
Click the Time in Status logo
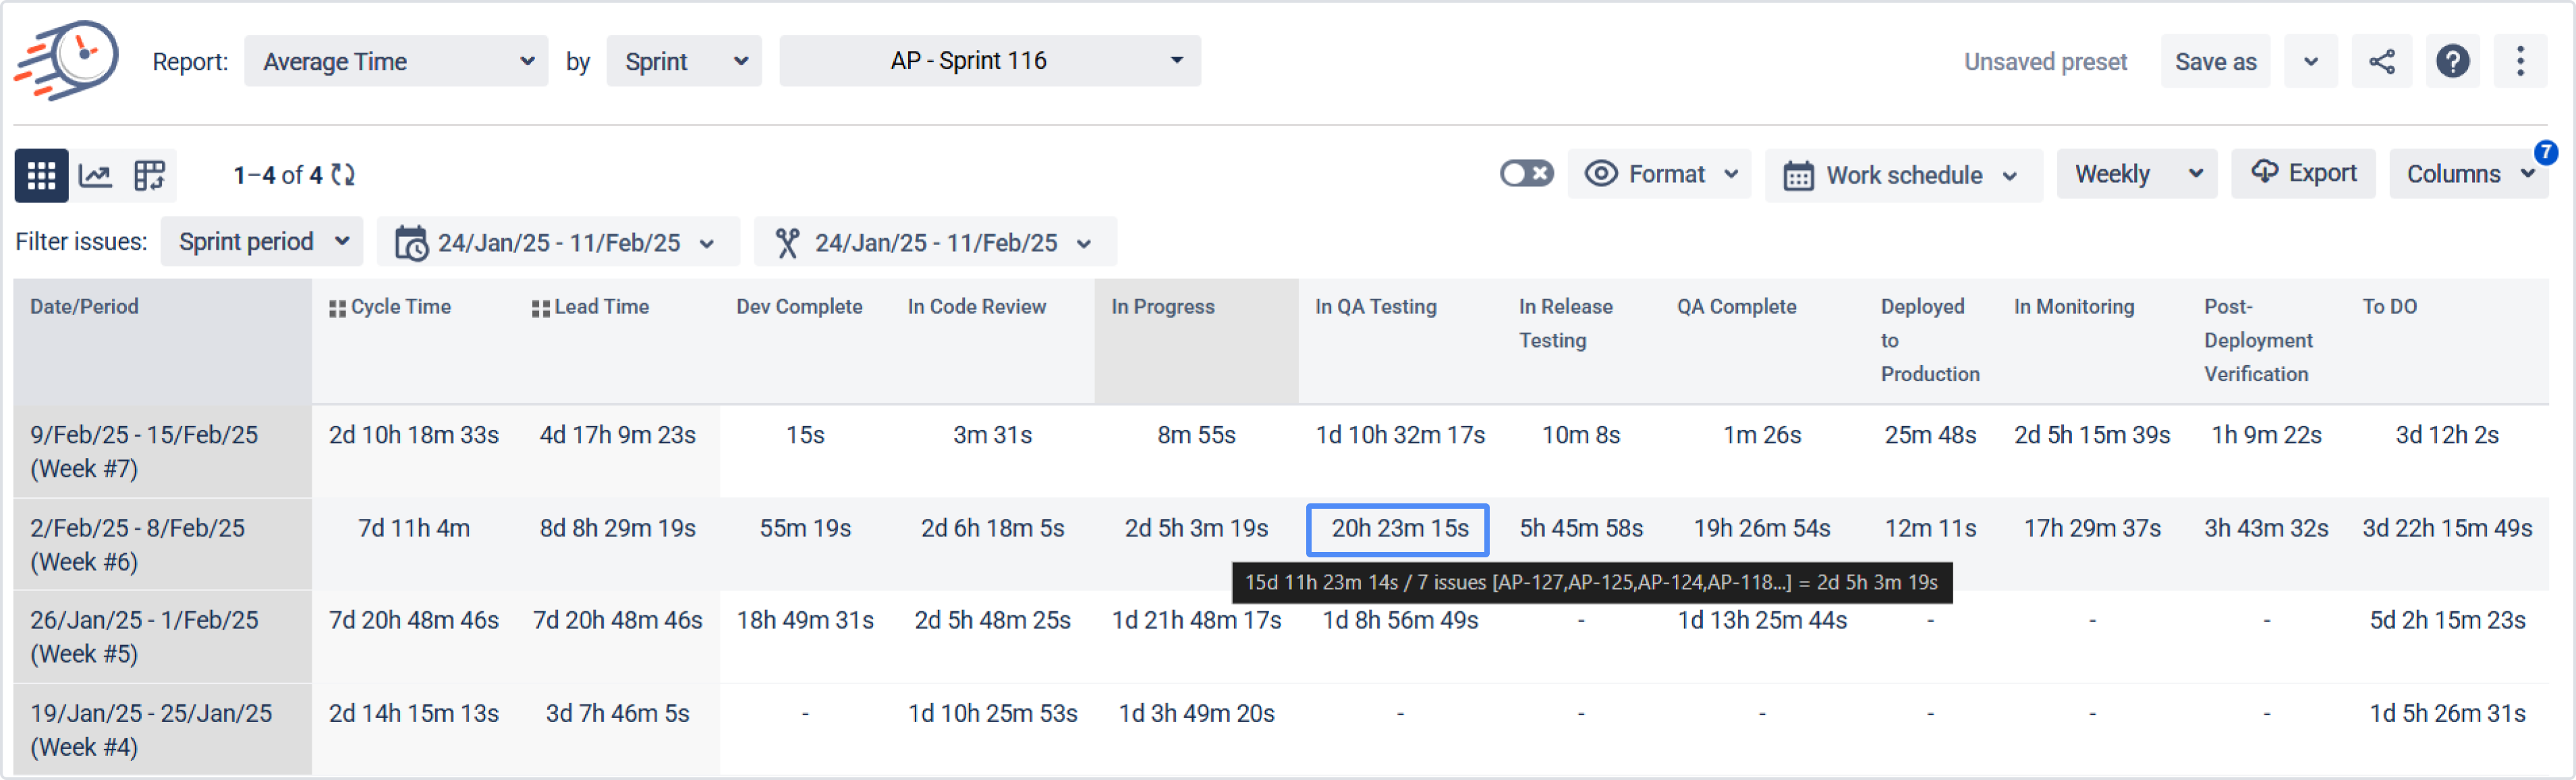[66, 59]
